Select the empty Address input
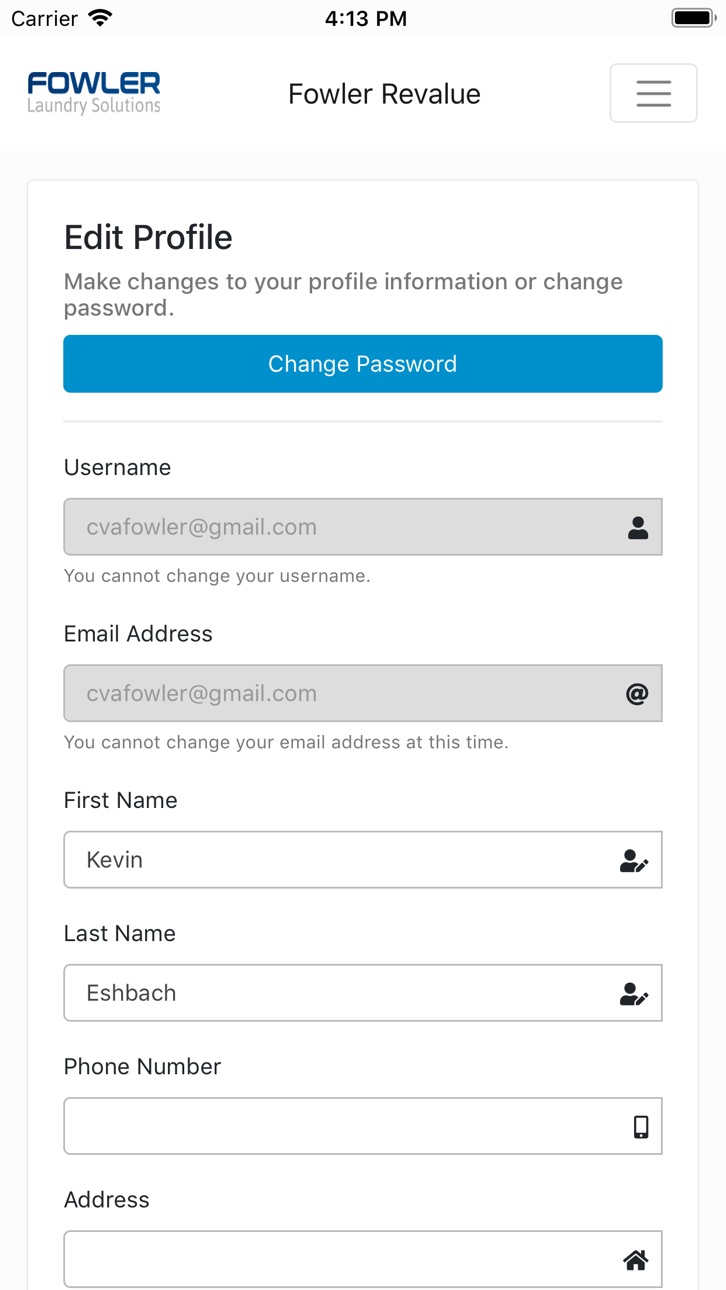 (x=363, y=1259)
